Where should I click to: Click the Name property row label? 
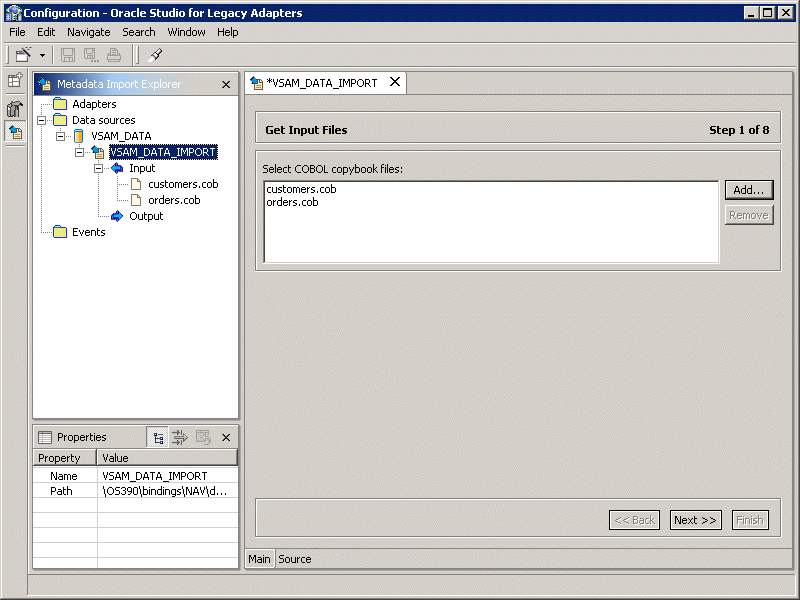pyautogui.click(x=64, y=476)
